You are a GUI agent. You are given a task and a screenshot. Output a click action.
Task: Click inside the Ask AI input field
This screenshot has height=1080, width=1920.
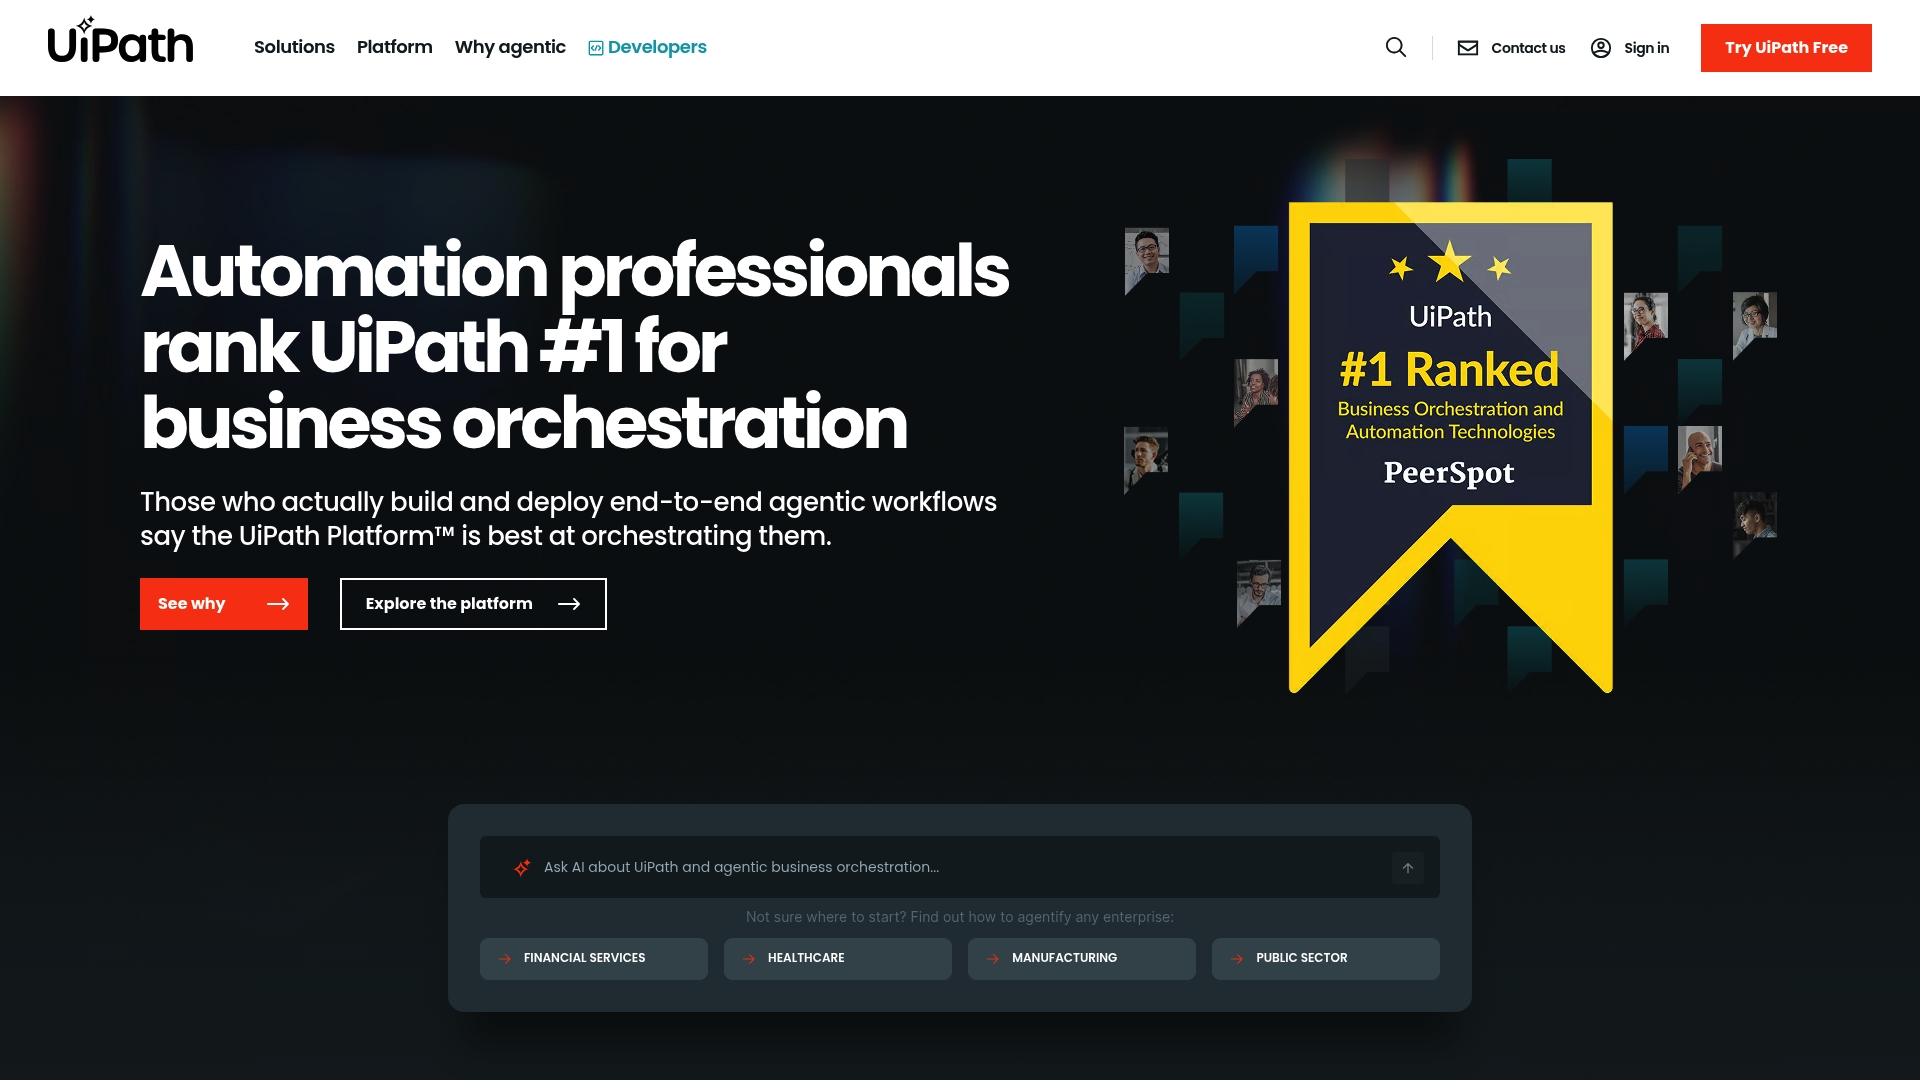click(900, 867)
